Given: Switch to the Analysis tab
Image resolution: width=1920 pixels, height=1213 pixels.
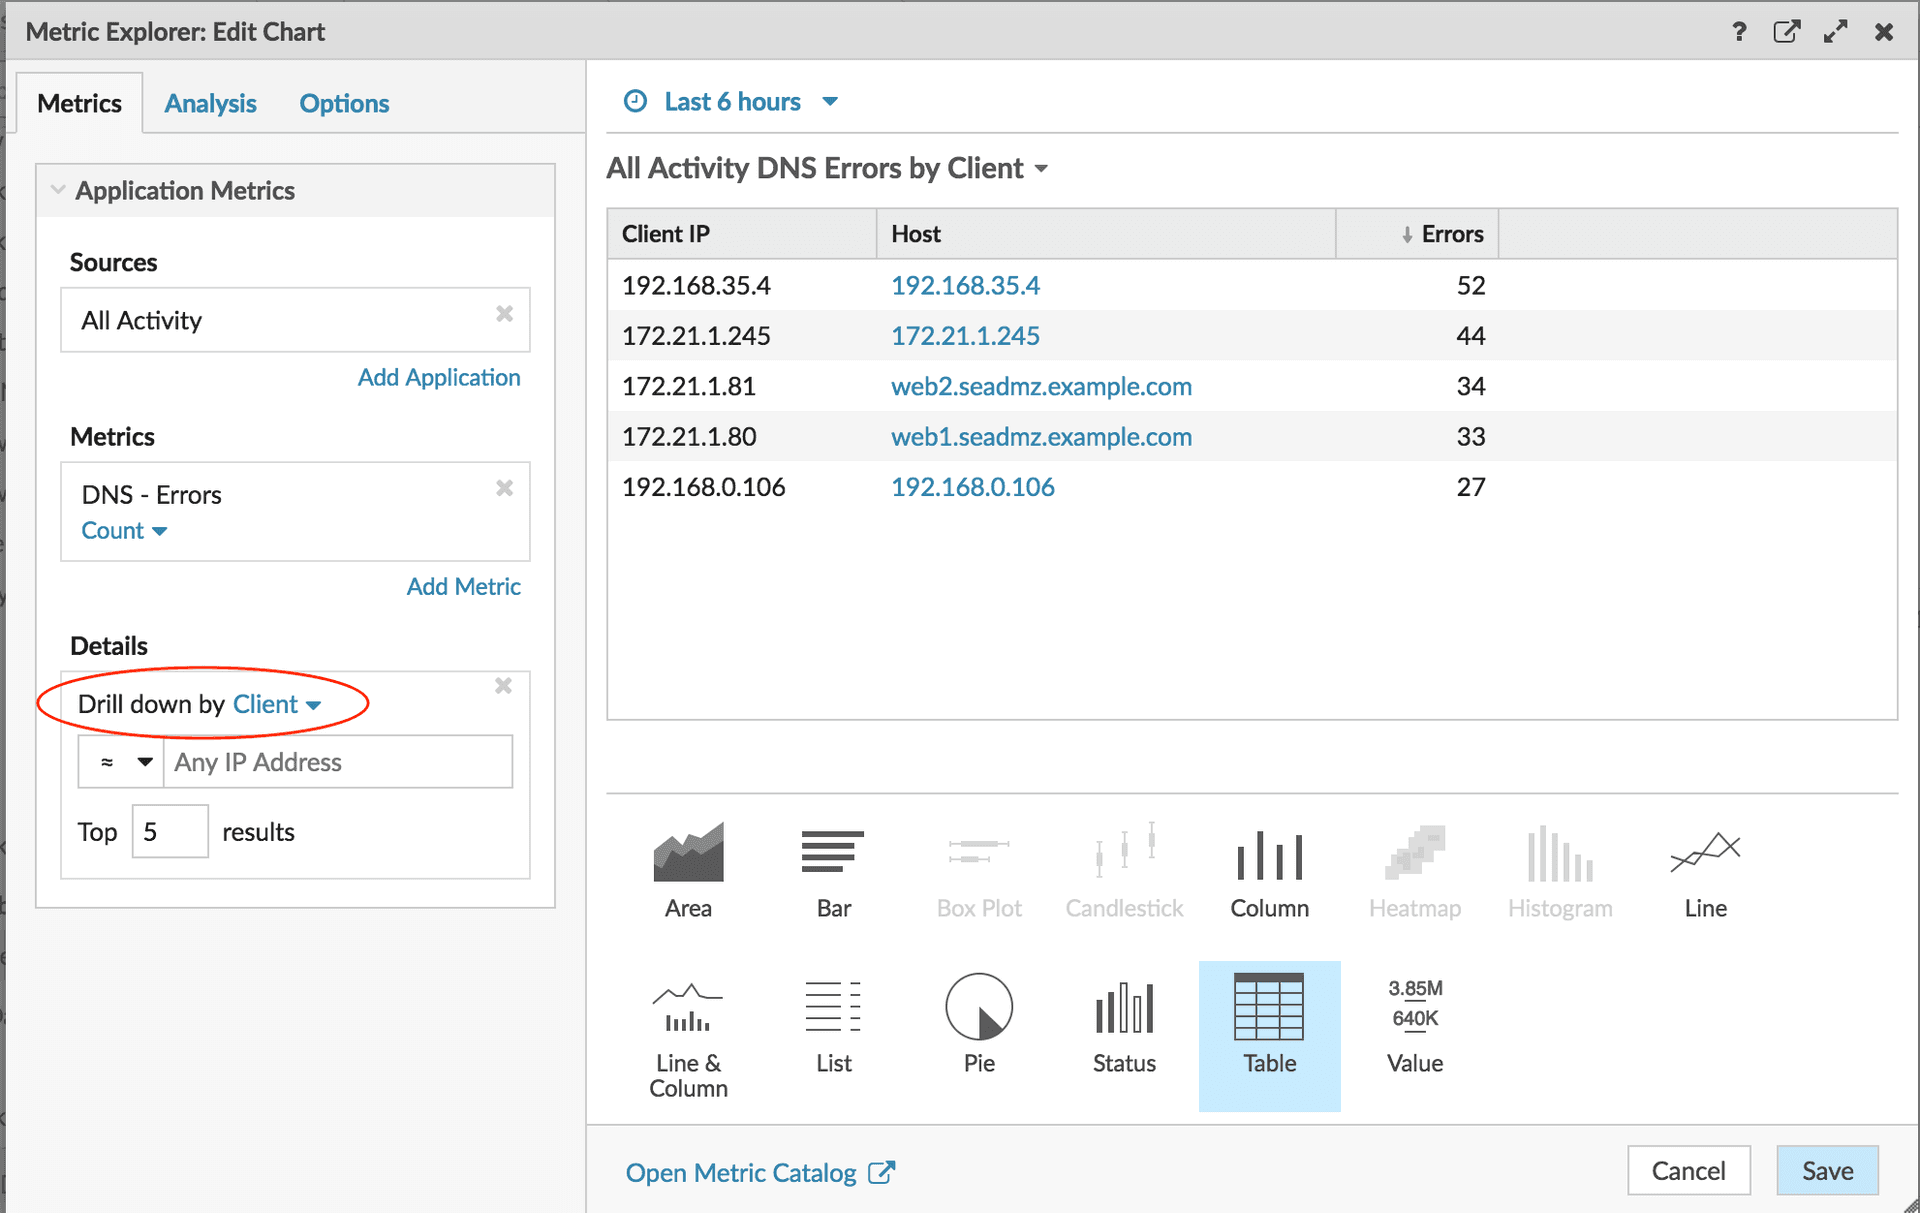Looking at the screenshot, I should tap(210, 103).
